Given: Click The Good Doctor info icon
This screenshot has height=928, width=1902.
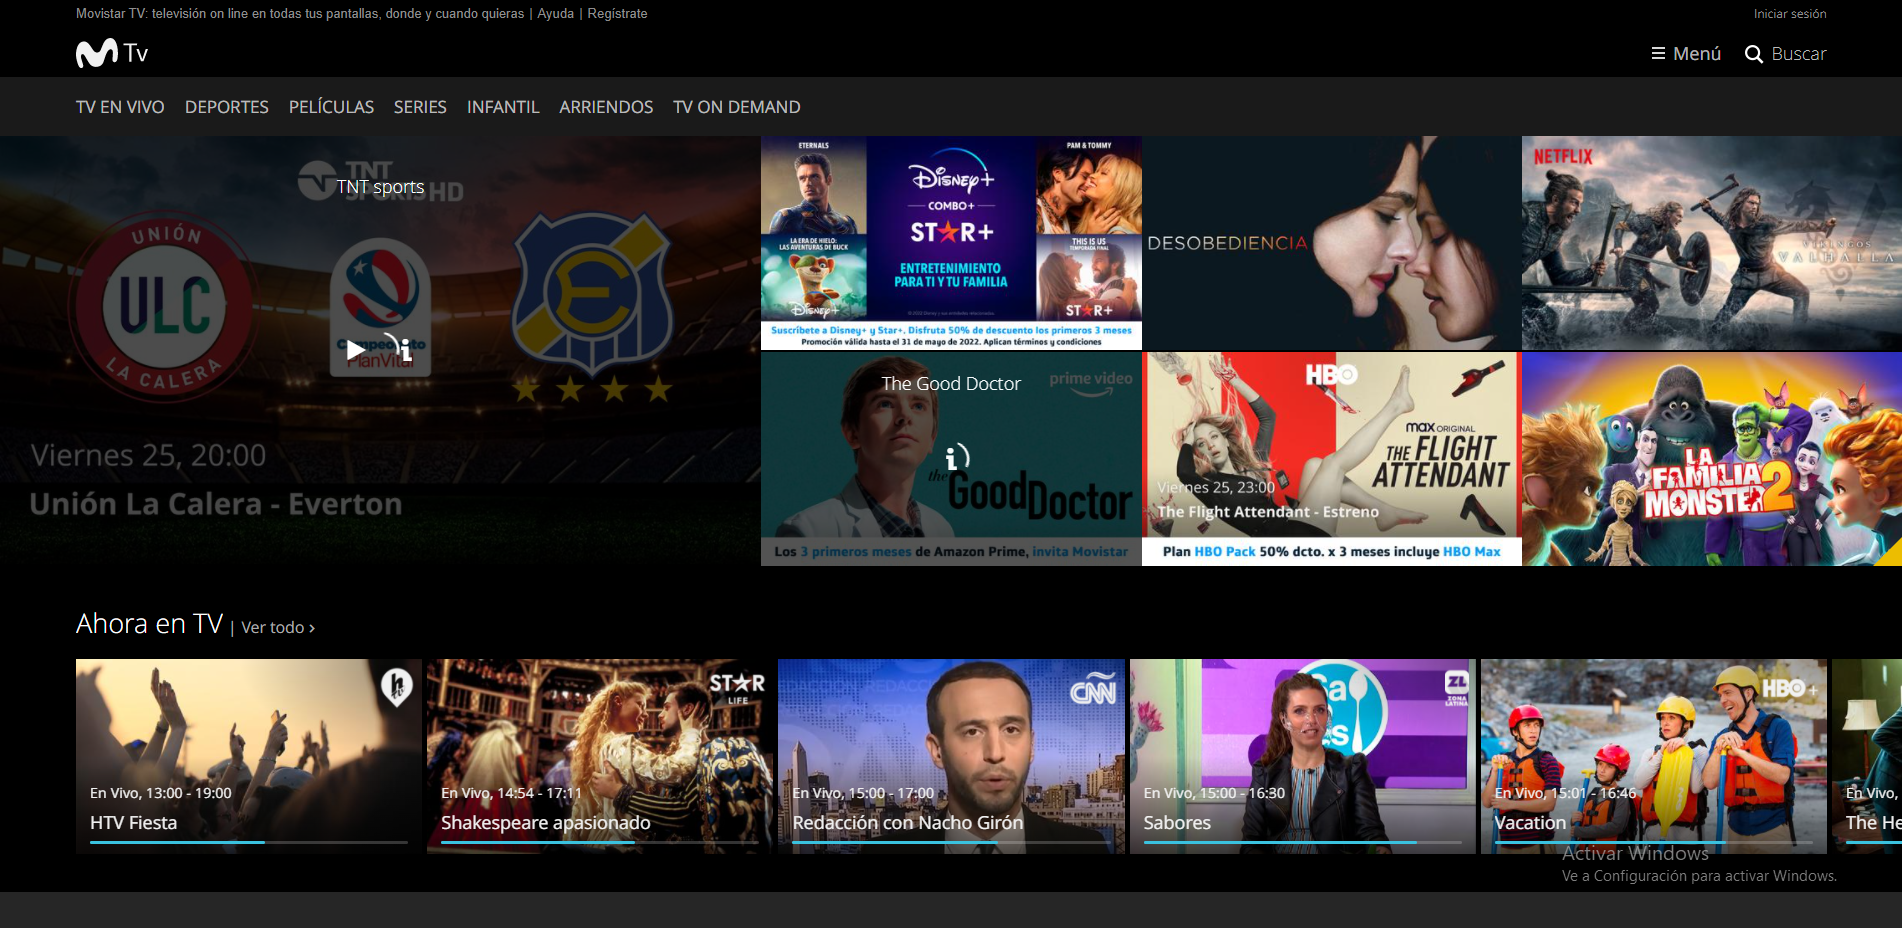Looking at the screenshot, I should 955,458.
